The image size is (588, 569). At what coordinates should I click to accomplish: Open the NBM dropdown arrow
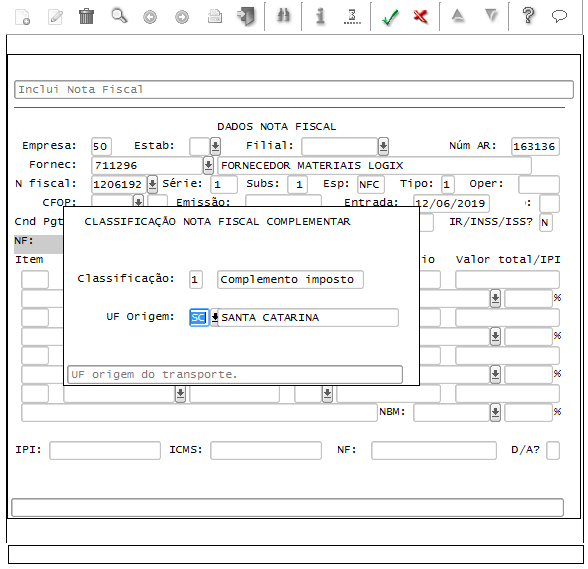(495, 412)
